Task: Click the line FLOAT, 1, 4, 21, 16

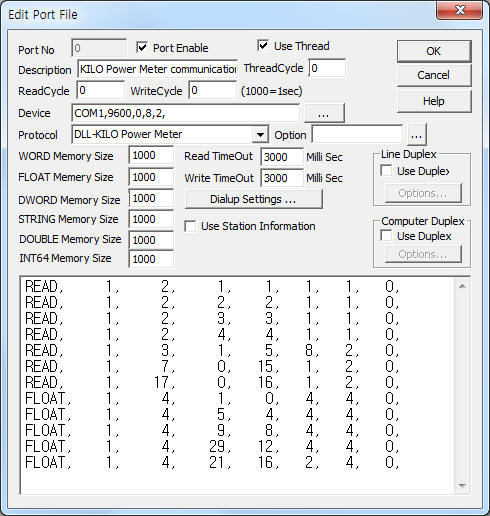Action: point(212,462)
